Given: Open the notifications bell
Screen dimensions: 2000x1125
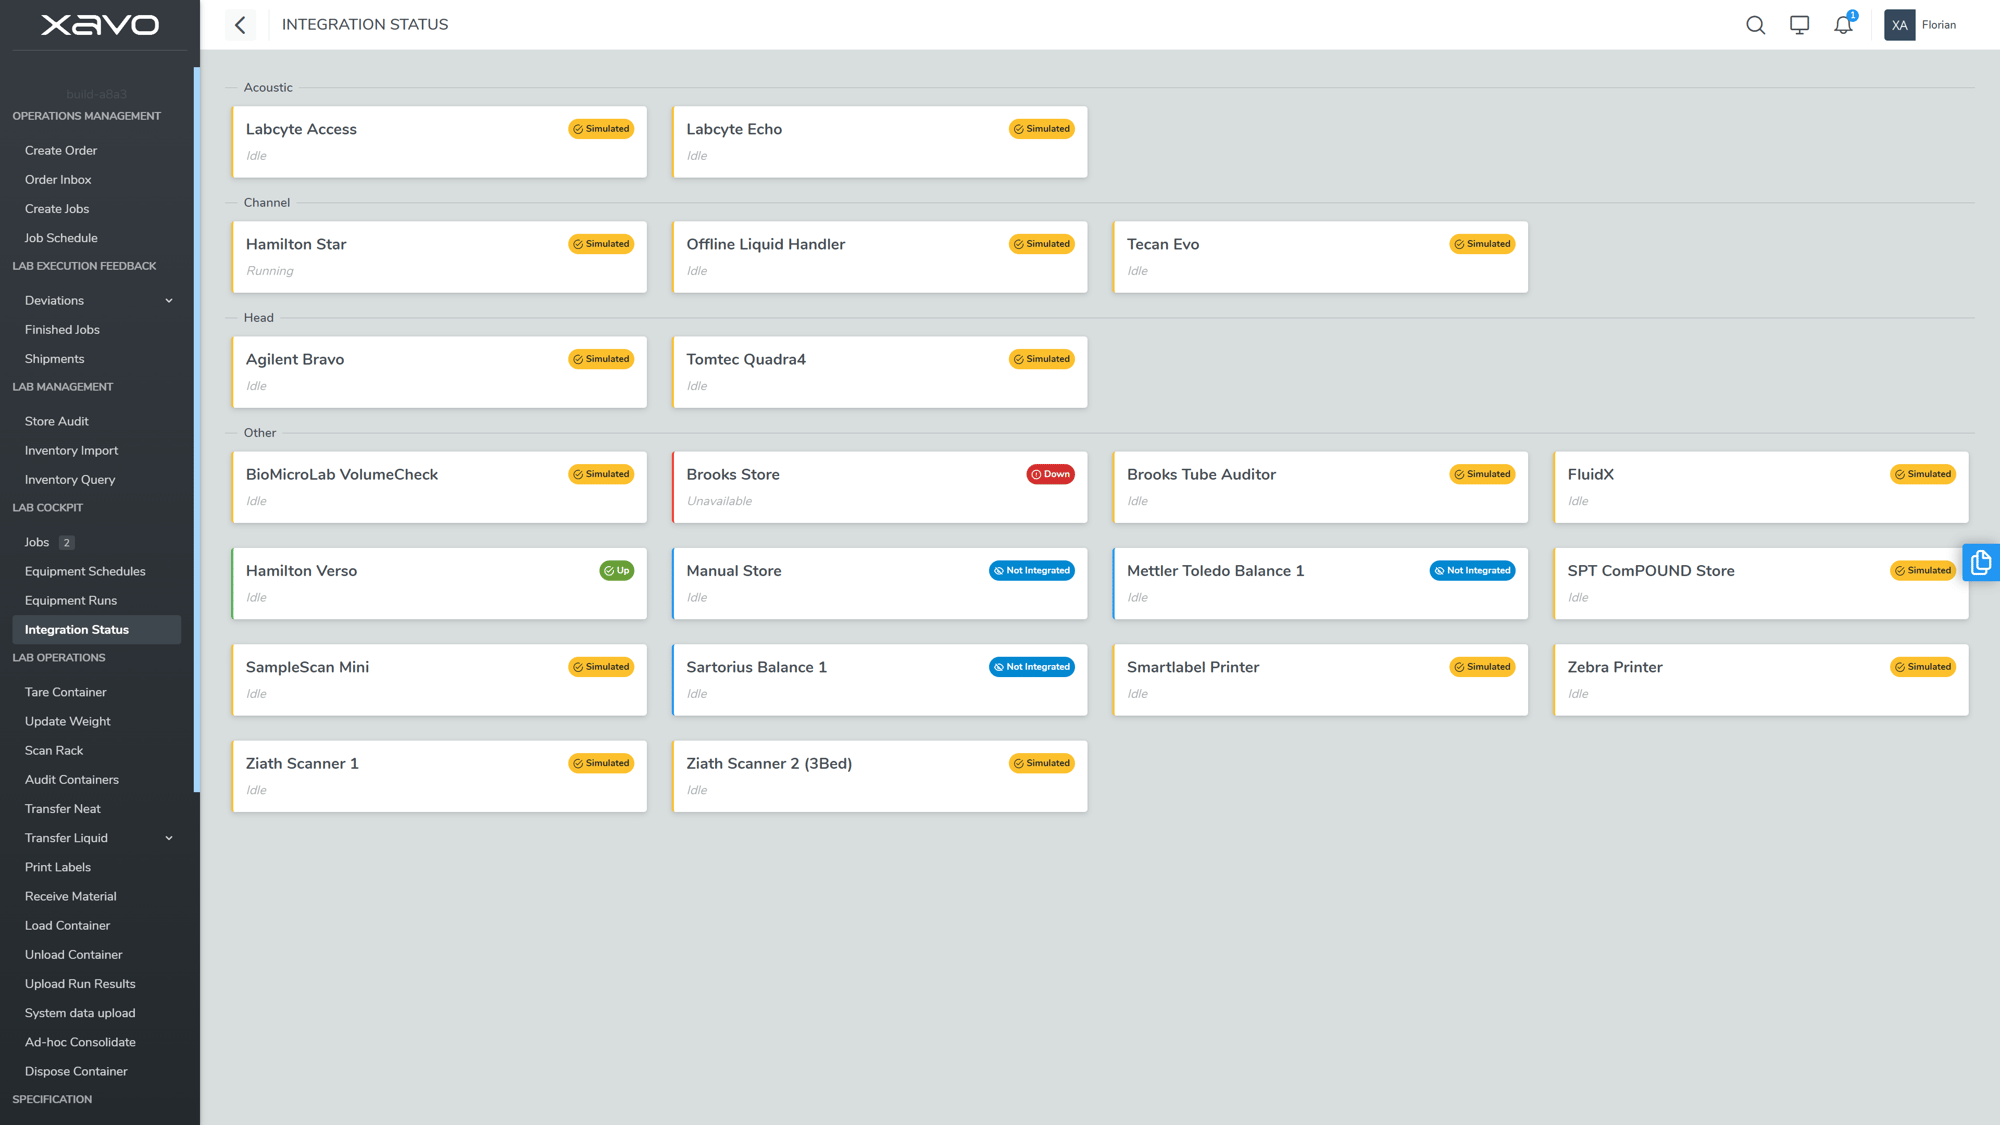Looking at the screenshot, I should (1843, 25).
